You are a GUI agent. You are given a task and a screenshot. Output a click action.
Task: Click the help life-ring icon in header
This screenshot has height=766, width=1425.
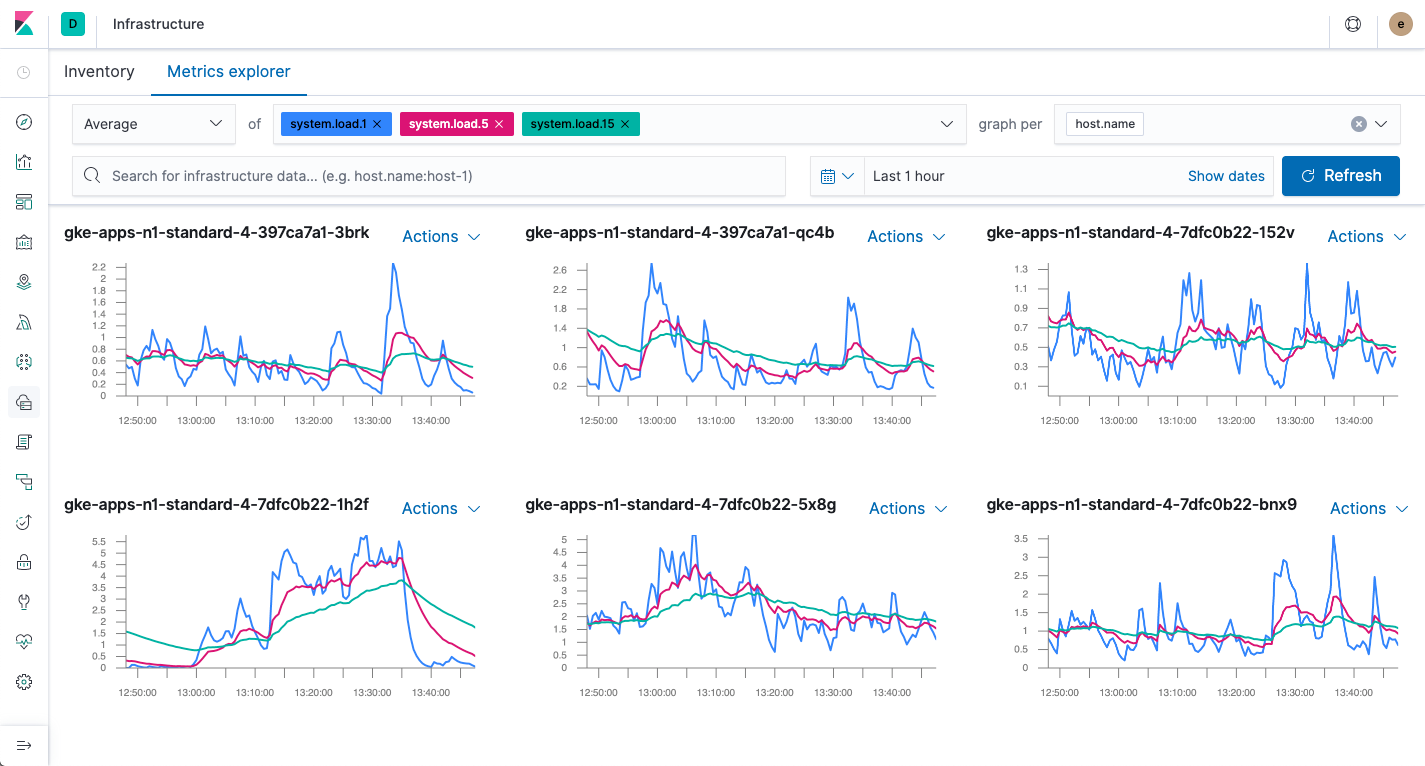[1352, 23]
